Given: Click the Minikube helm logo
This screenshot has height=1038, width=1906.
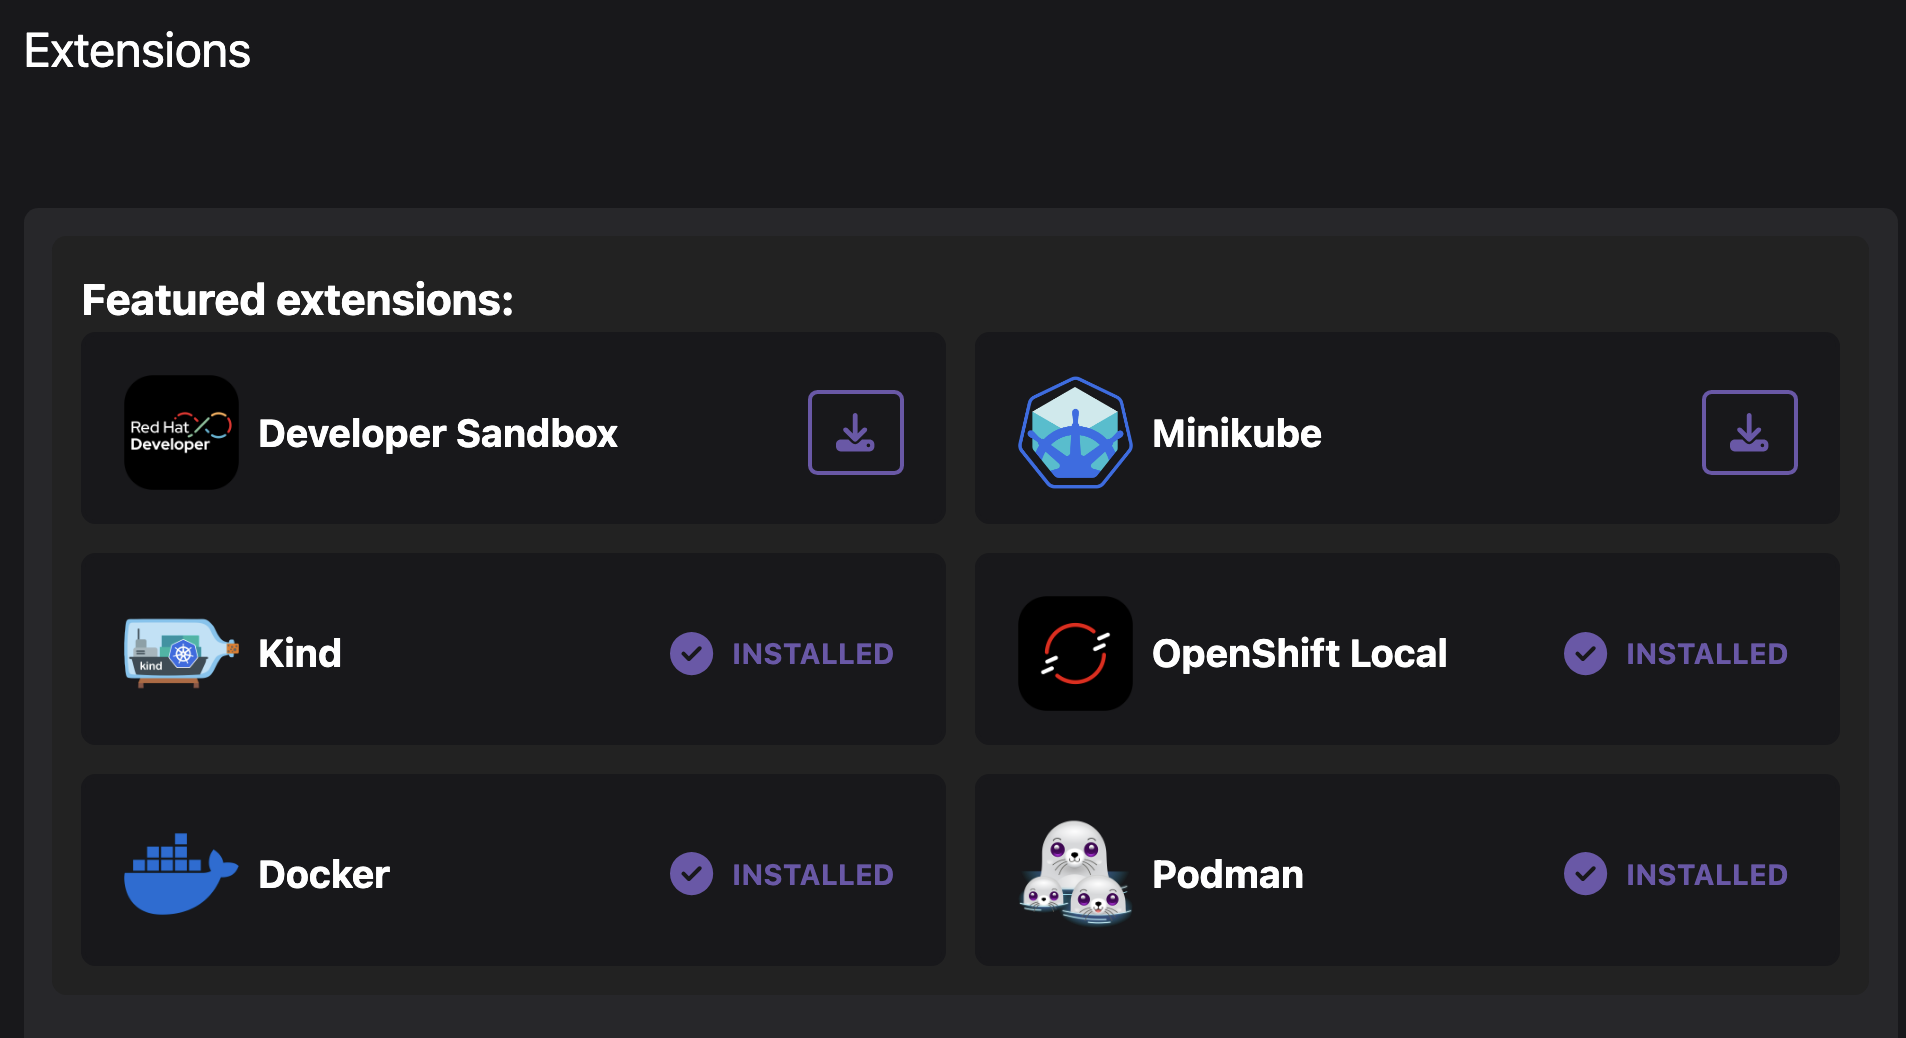Looking at the screenshot, I should pyautogui.click(x=1075, y=432).
